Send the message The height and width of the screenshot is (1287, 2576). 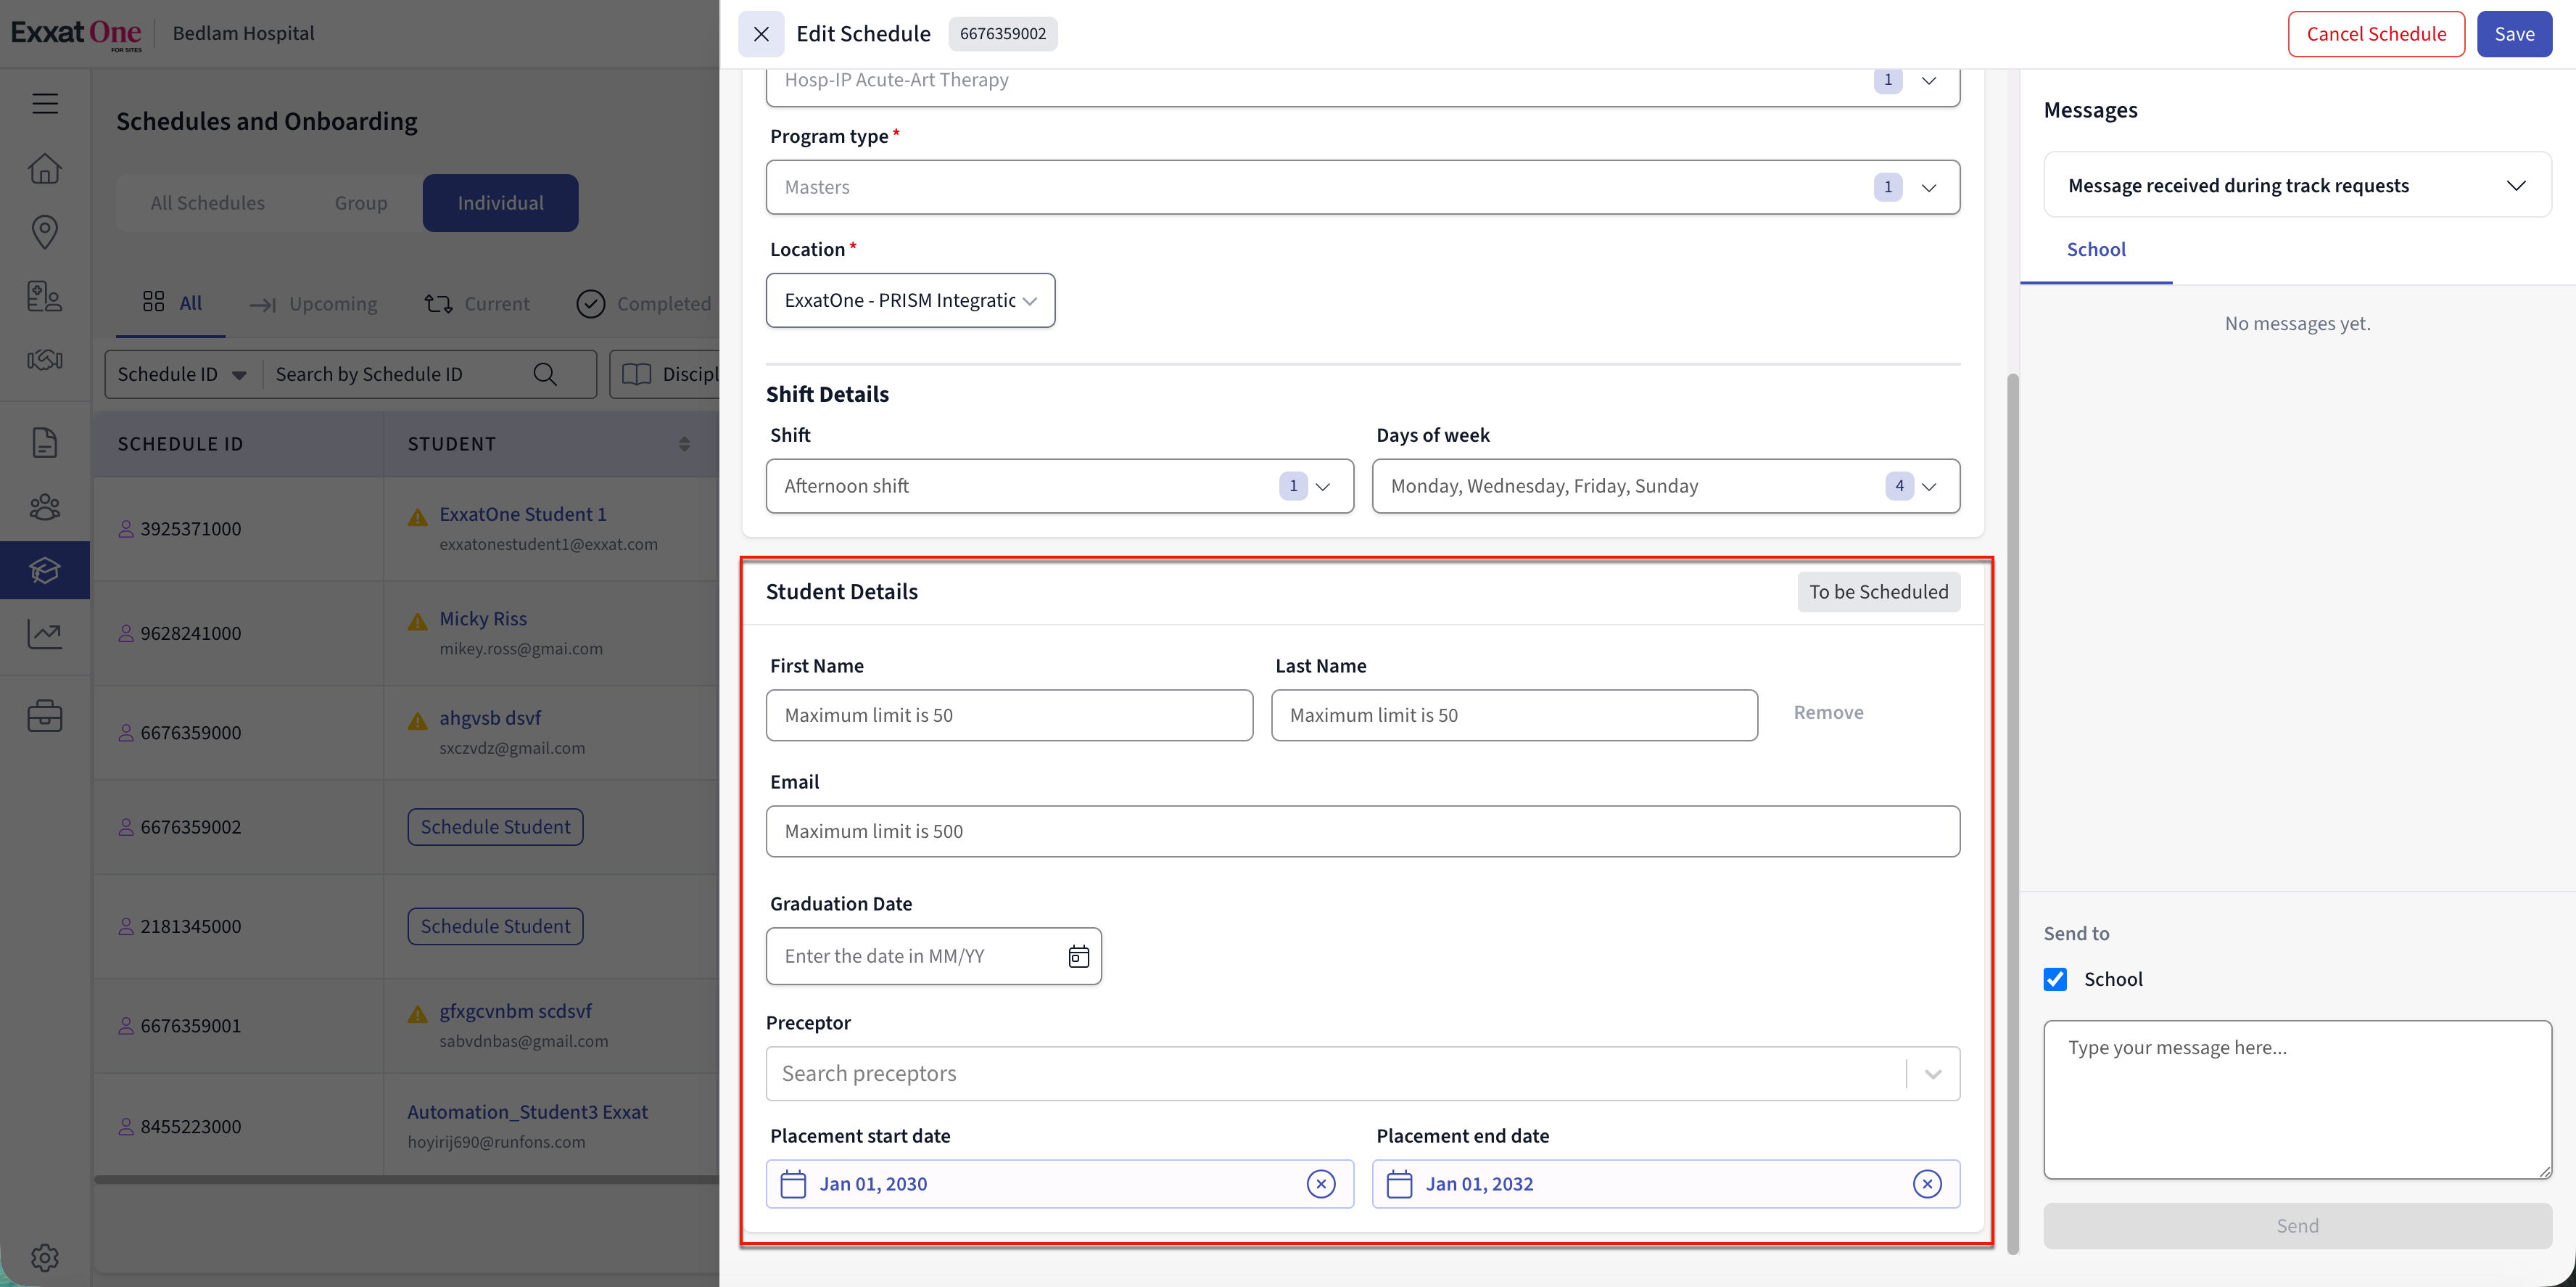point(2297,1225)
